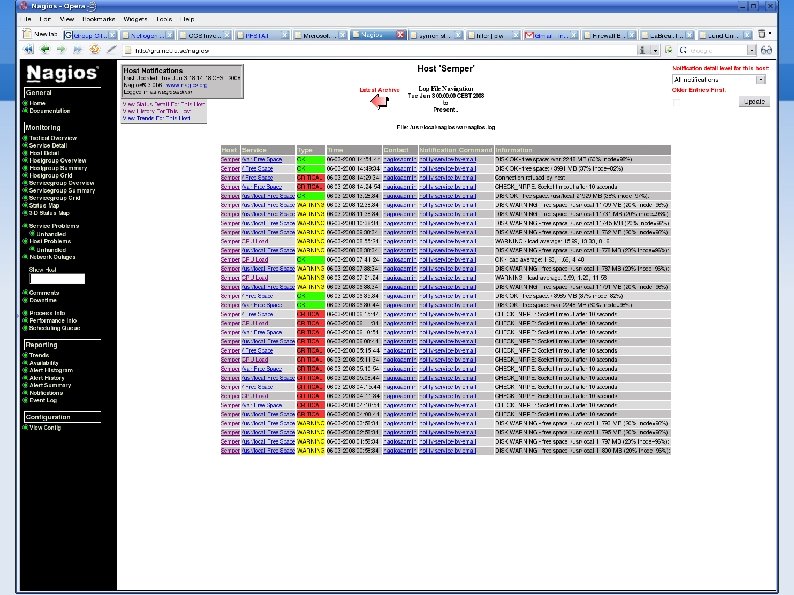Viewport: 794px width, 595px height.
Task: Click the green bullet beside Event Log
Action: tap(25, 400)
